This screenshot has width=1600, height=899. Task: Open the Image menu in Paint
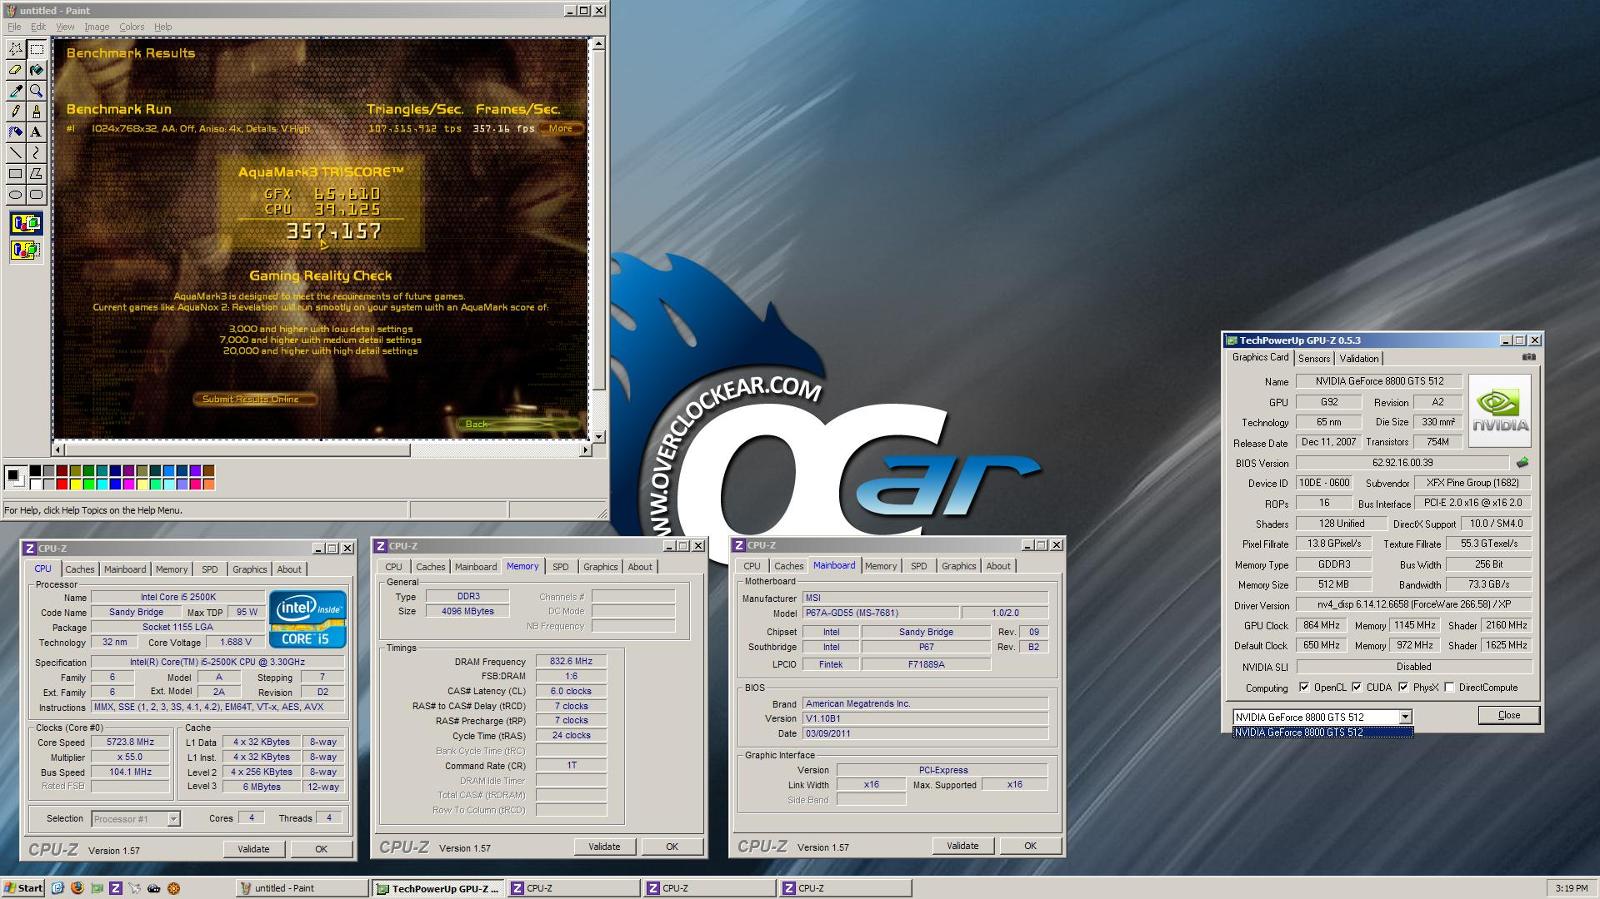pos(97,27)
